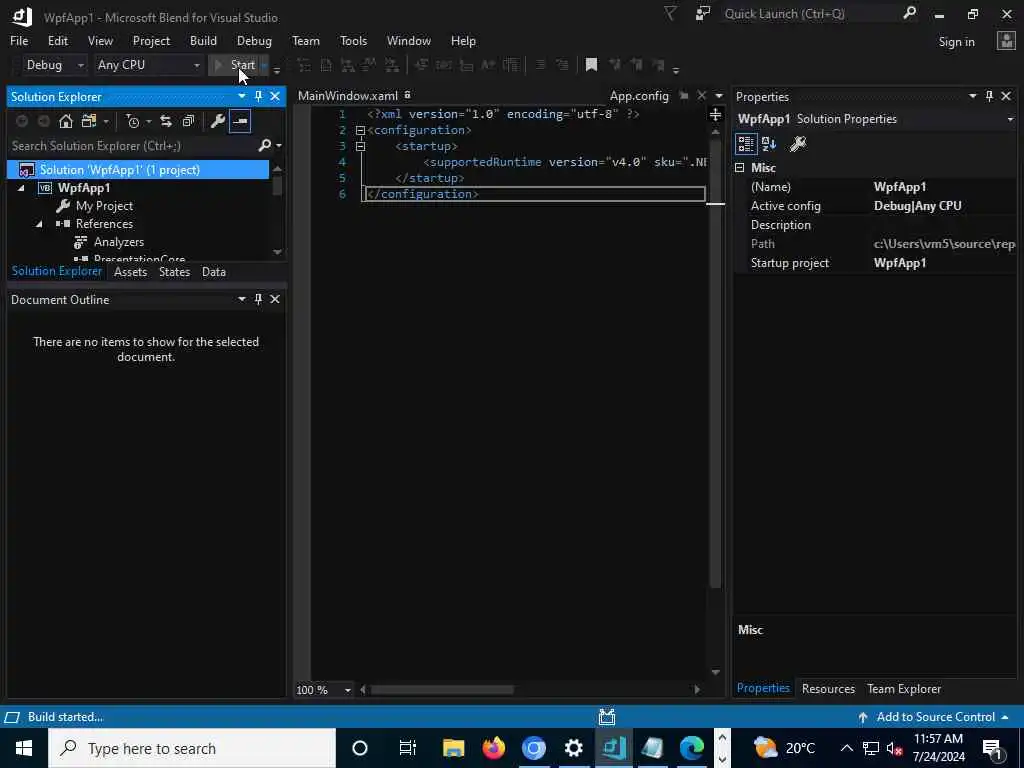The width and height of the screenshot is (1024, 768).
Task: Click the Quick Launch search magnifier
Action: click(909, 13)
